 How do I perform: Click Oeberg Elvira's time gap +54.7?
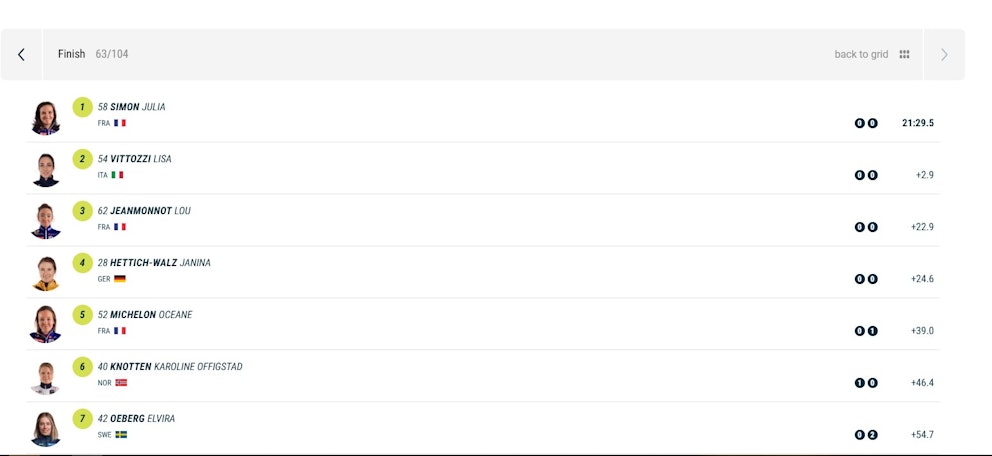[x=922, y=435]
